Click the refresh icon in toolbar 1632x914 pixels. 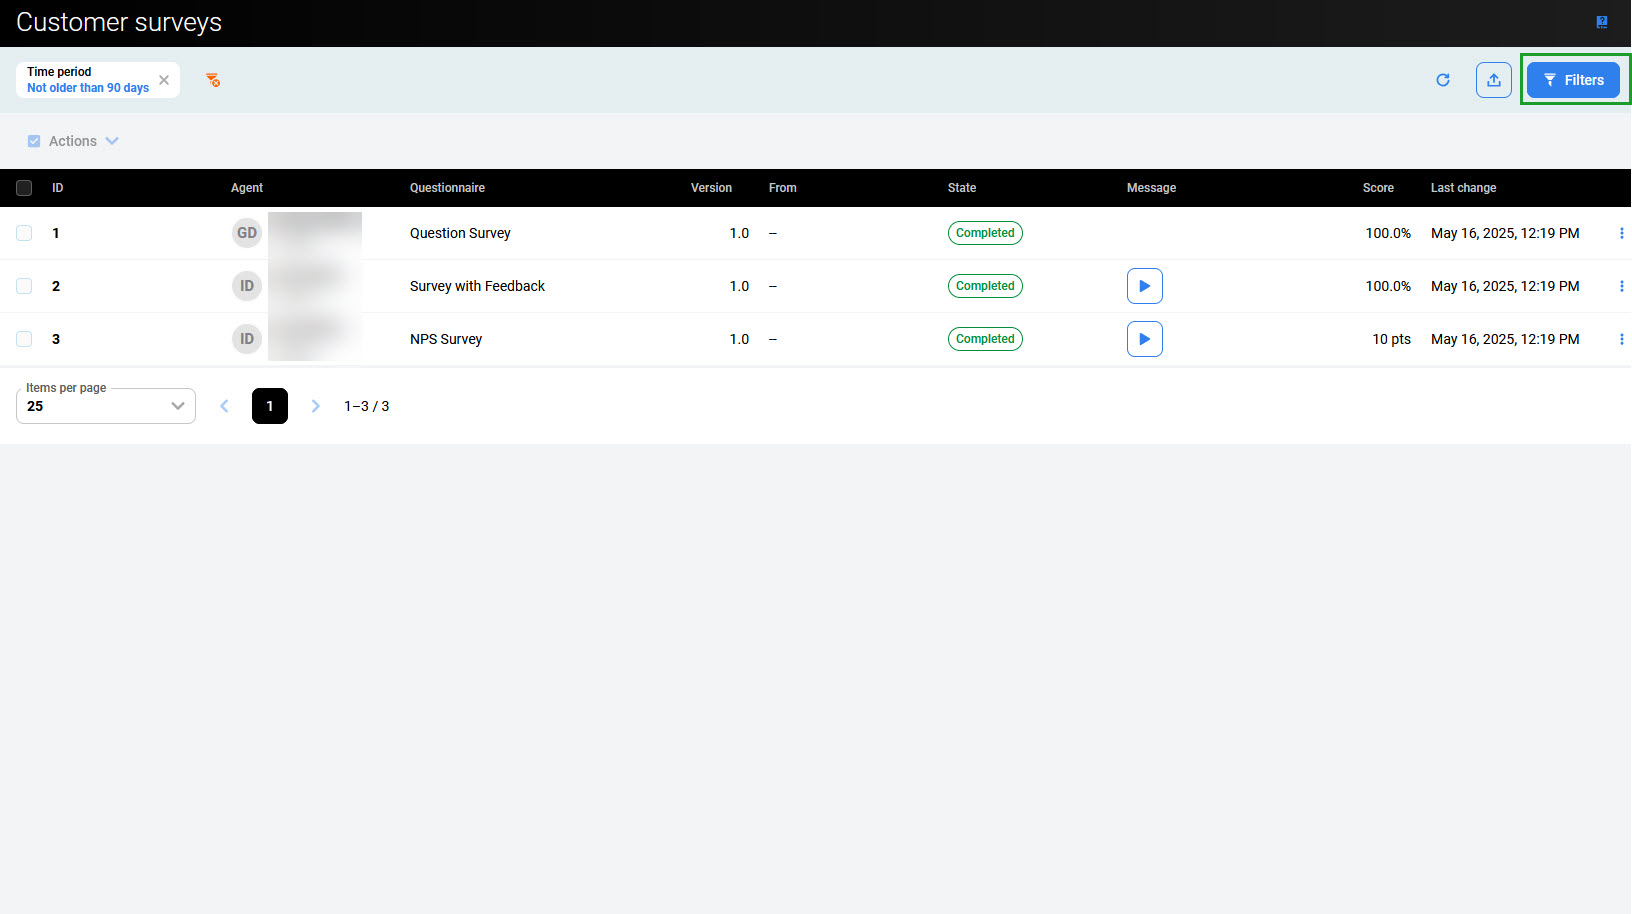click(1442, 80)
